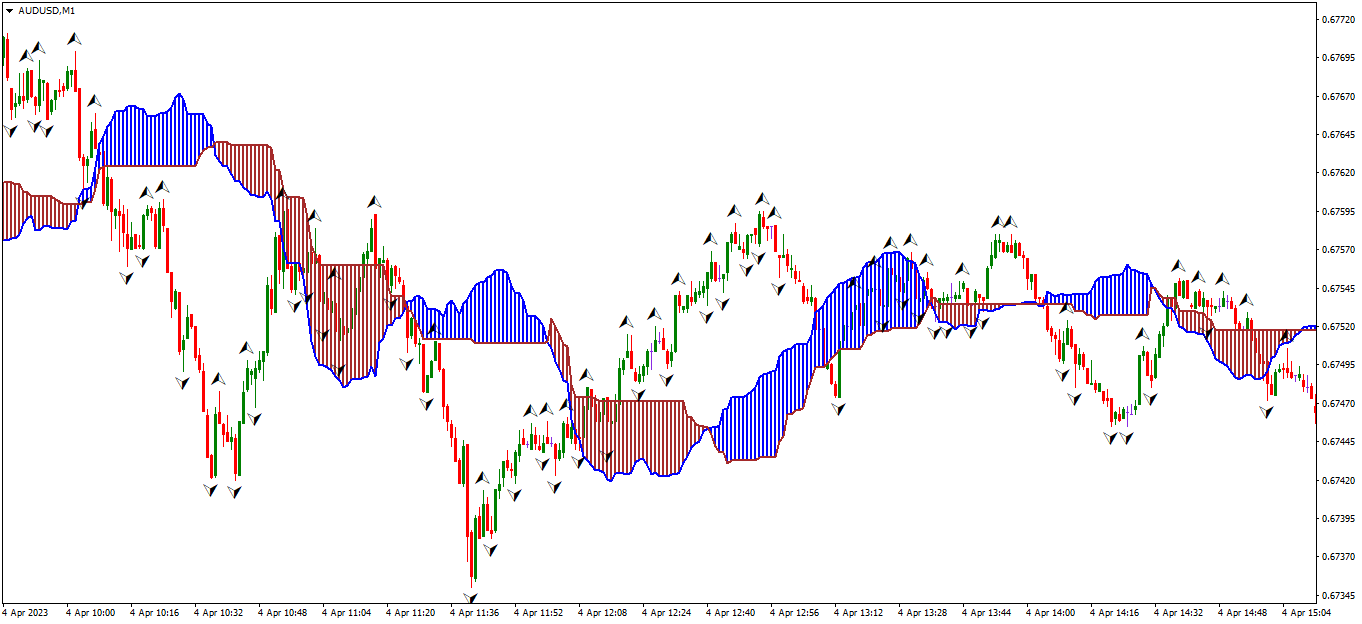This screenshot has width=1362, height=624.
Task: Click the 4 Apr 14:00 time label
Action: 1050,612
